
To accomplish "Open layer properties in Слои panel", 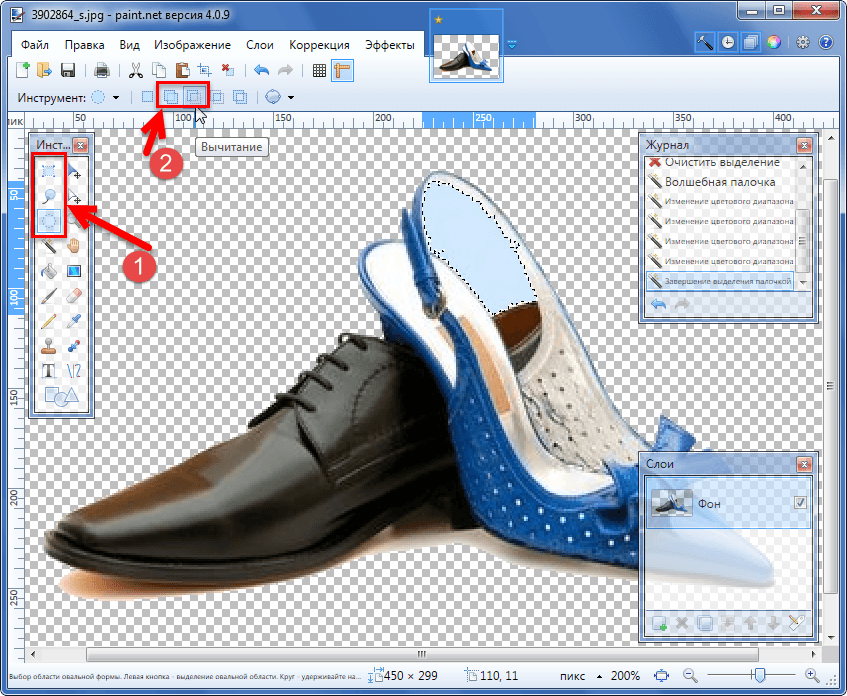I will tap(796, 623).
